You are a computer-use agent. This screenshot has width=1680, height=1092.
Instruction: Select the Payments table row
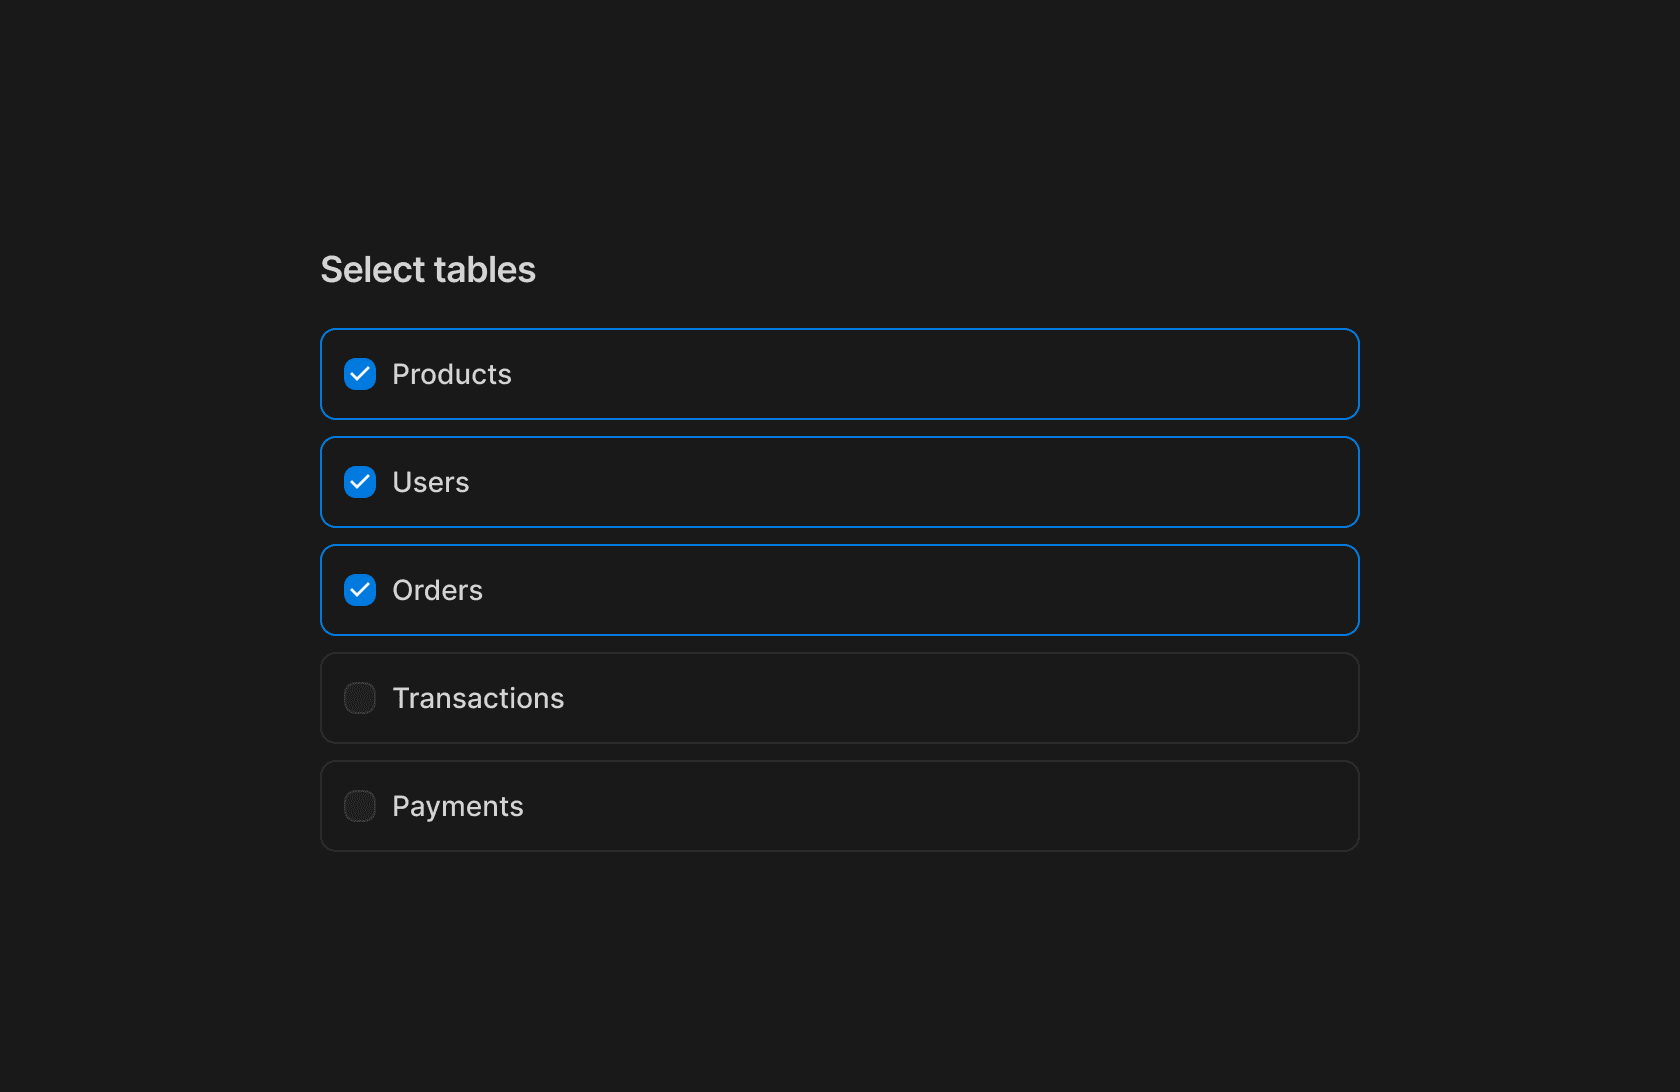click(x=840, y=806)
